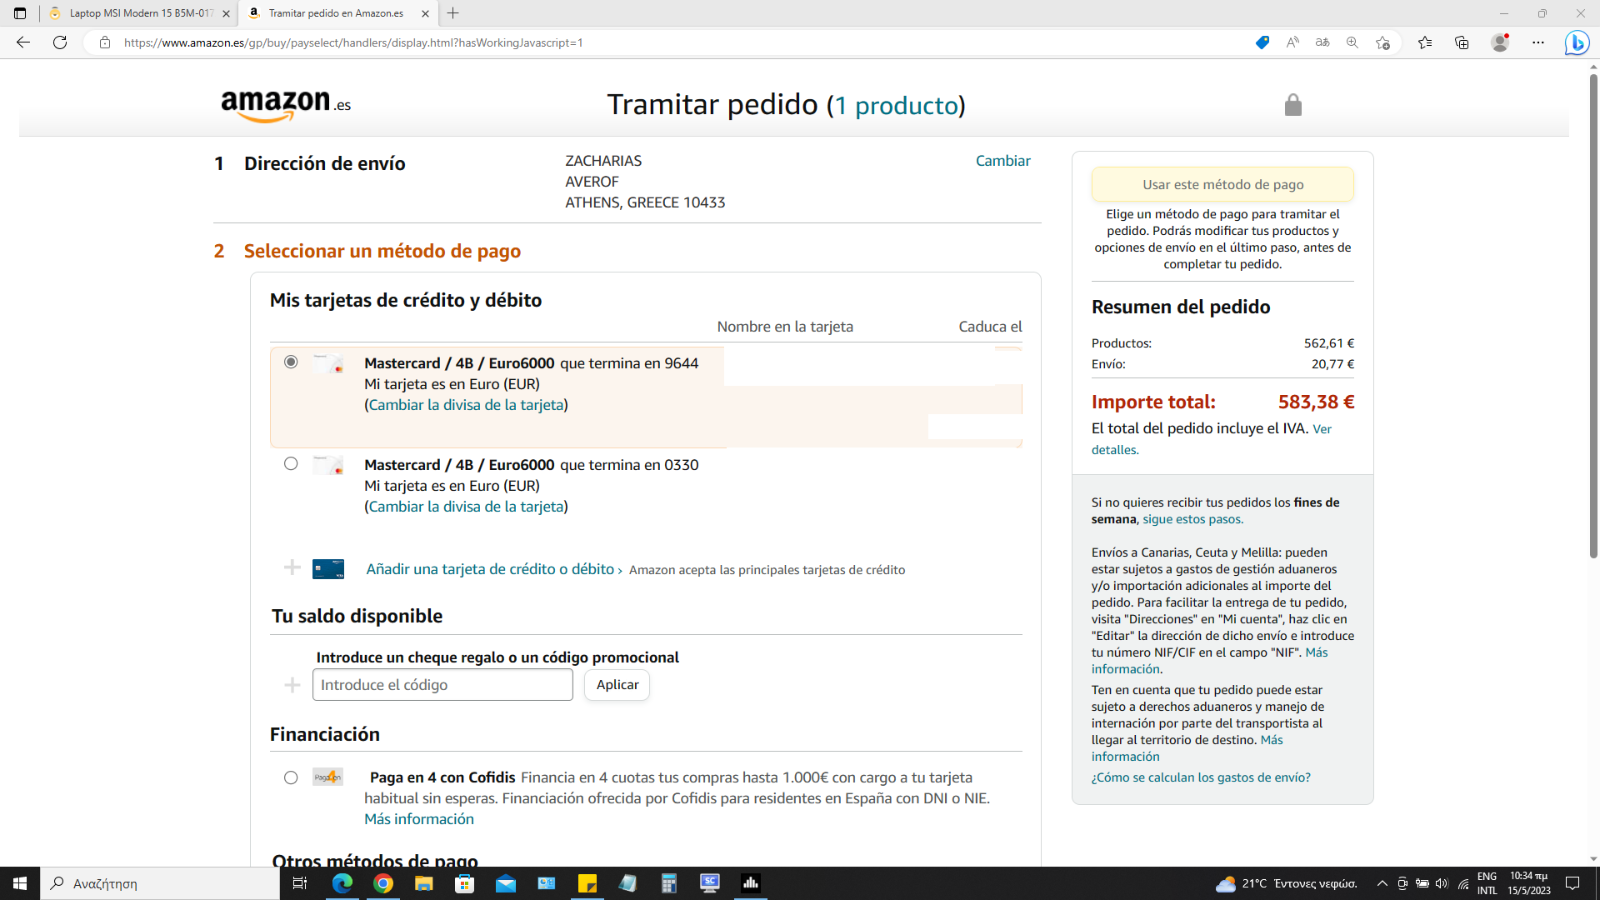Click the secure checkout padlock icon

coord(1293,105)
